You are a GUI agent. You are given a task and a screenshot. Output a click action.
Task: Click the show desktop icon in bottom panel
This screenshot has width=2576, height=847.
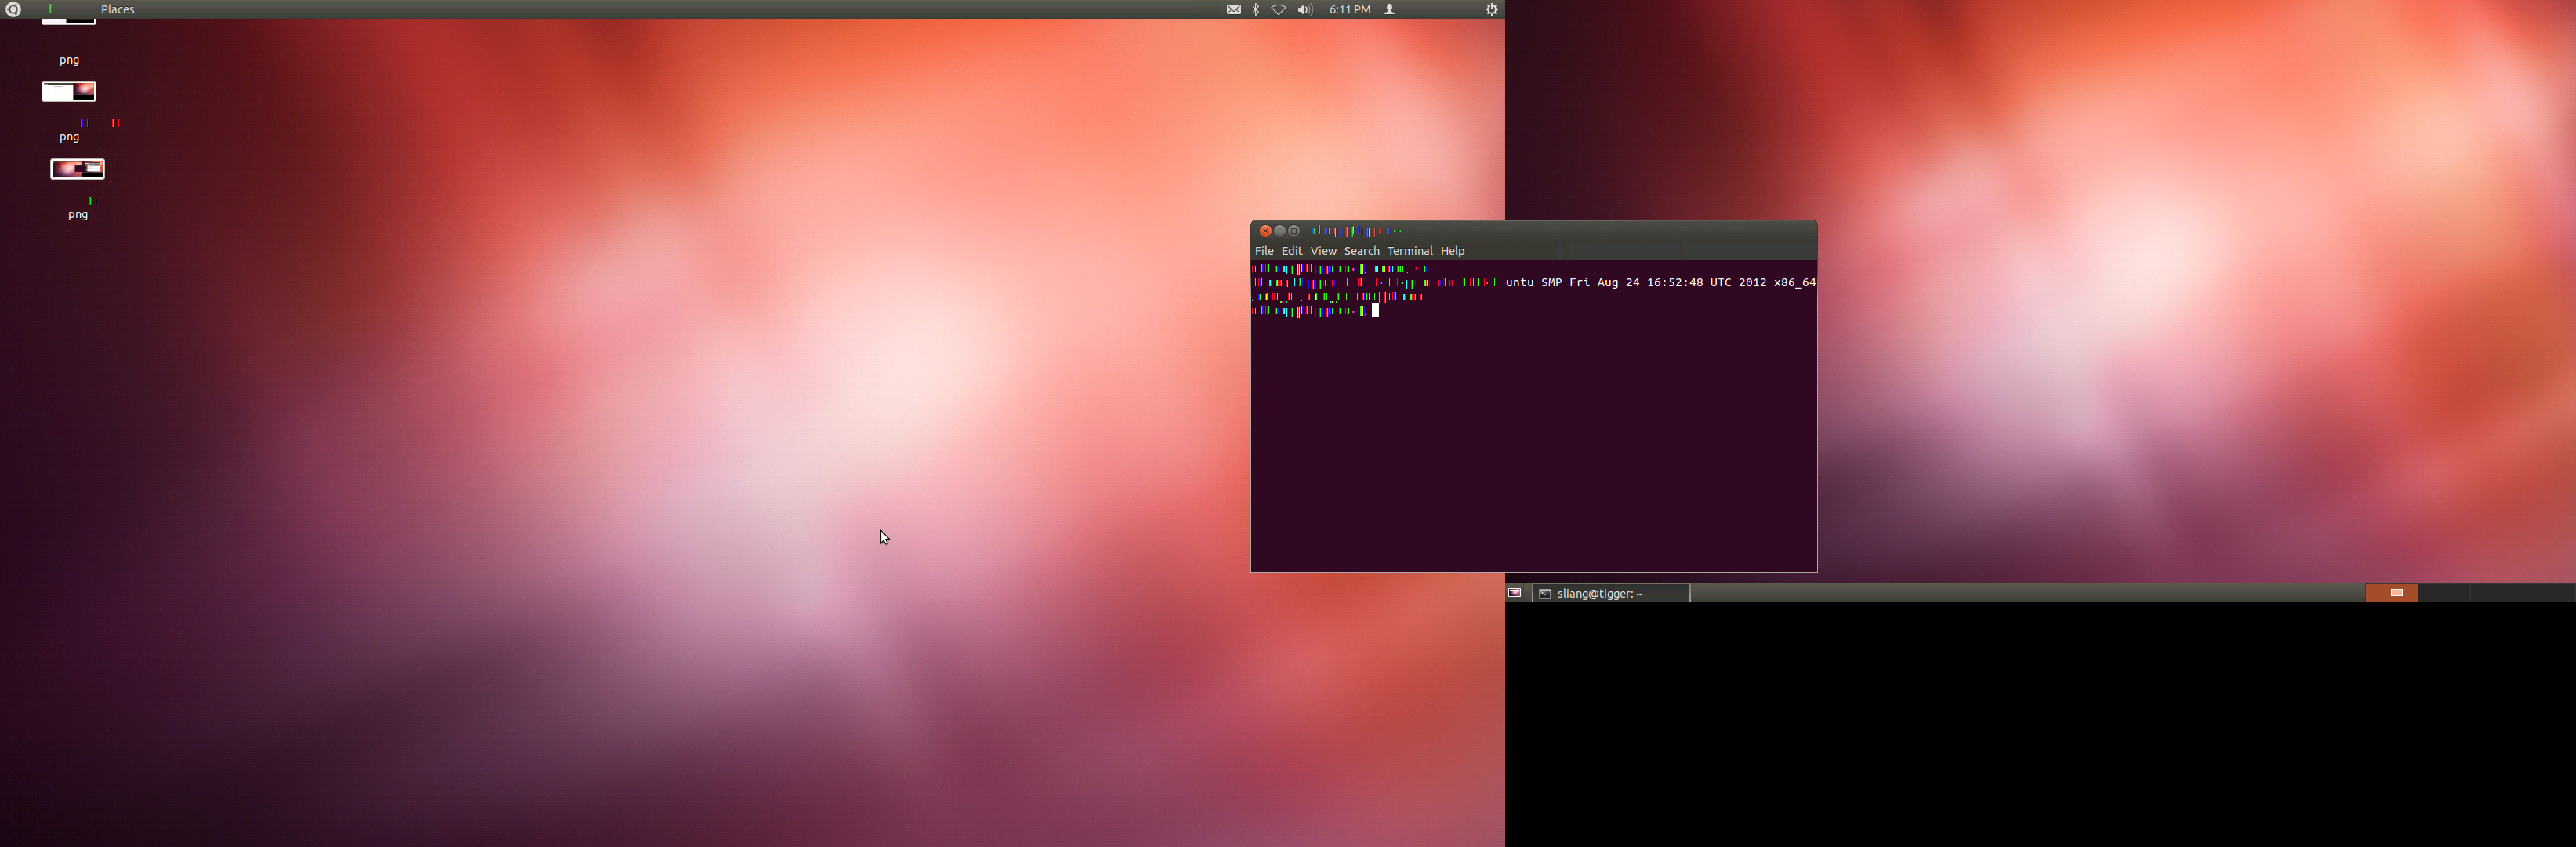[x=1515, y=593]
